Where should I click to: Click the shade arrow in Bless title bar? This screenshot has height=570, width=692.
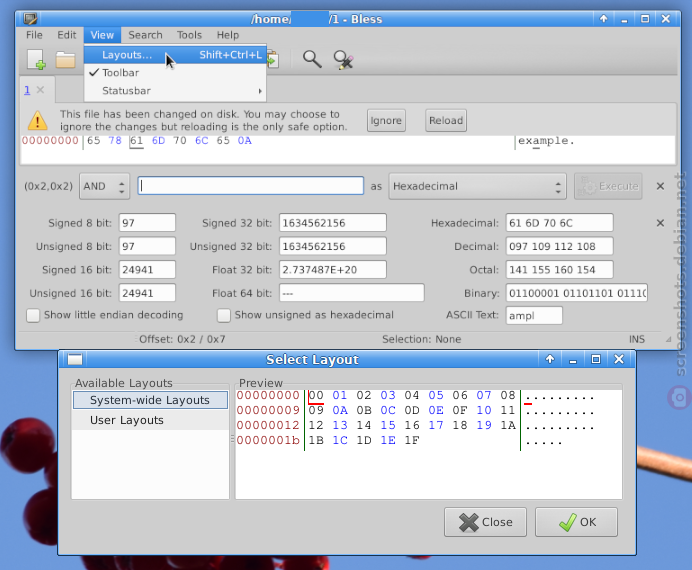coord(603,19)
